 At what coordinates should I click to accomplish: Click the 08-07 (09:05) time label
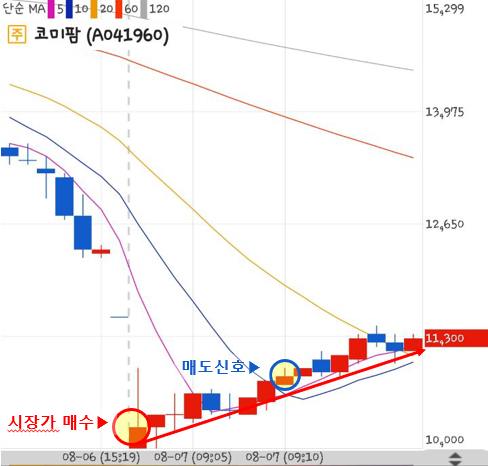[x=193, y=457]
